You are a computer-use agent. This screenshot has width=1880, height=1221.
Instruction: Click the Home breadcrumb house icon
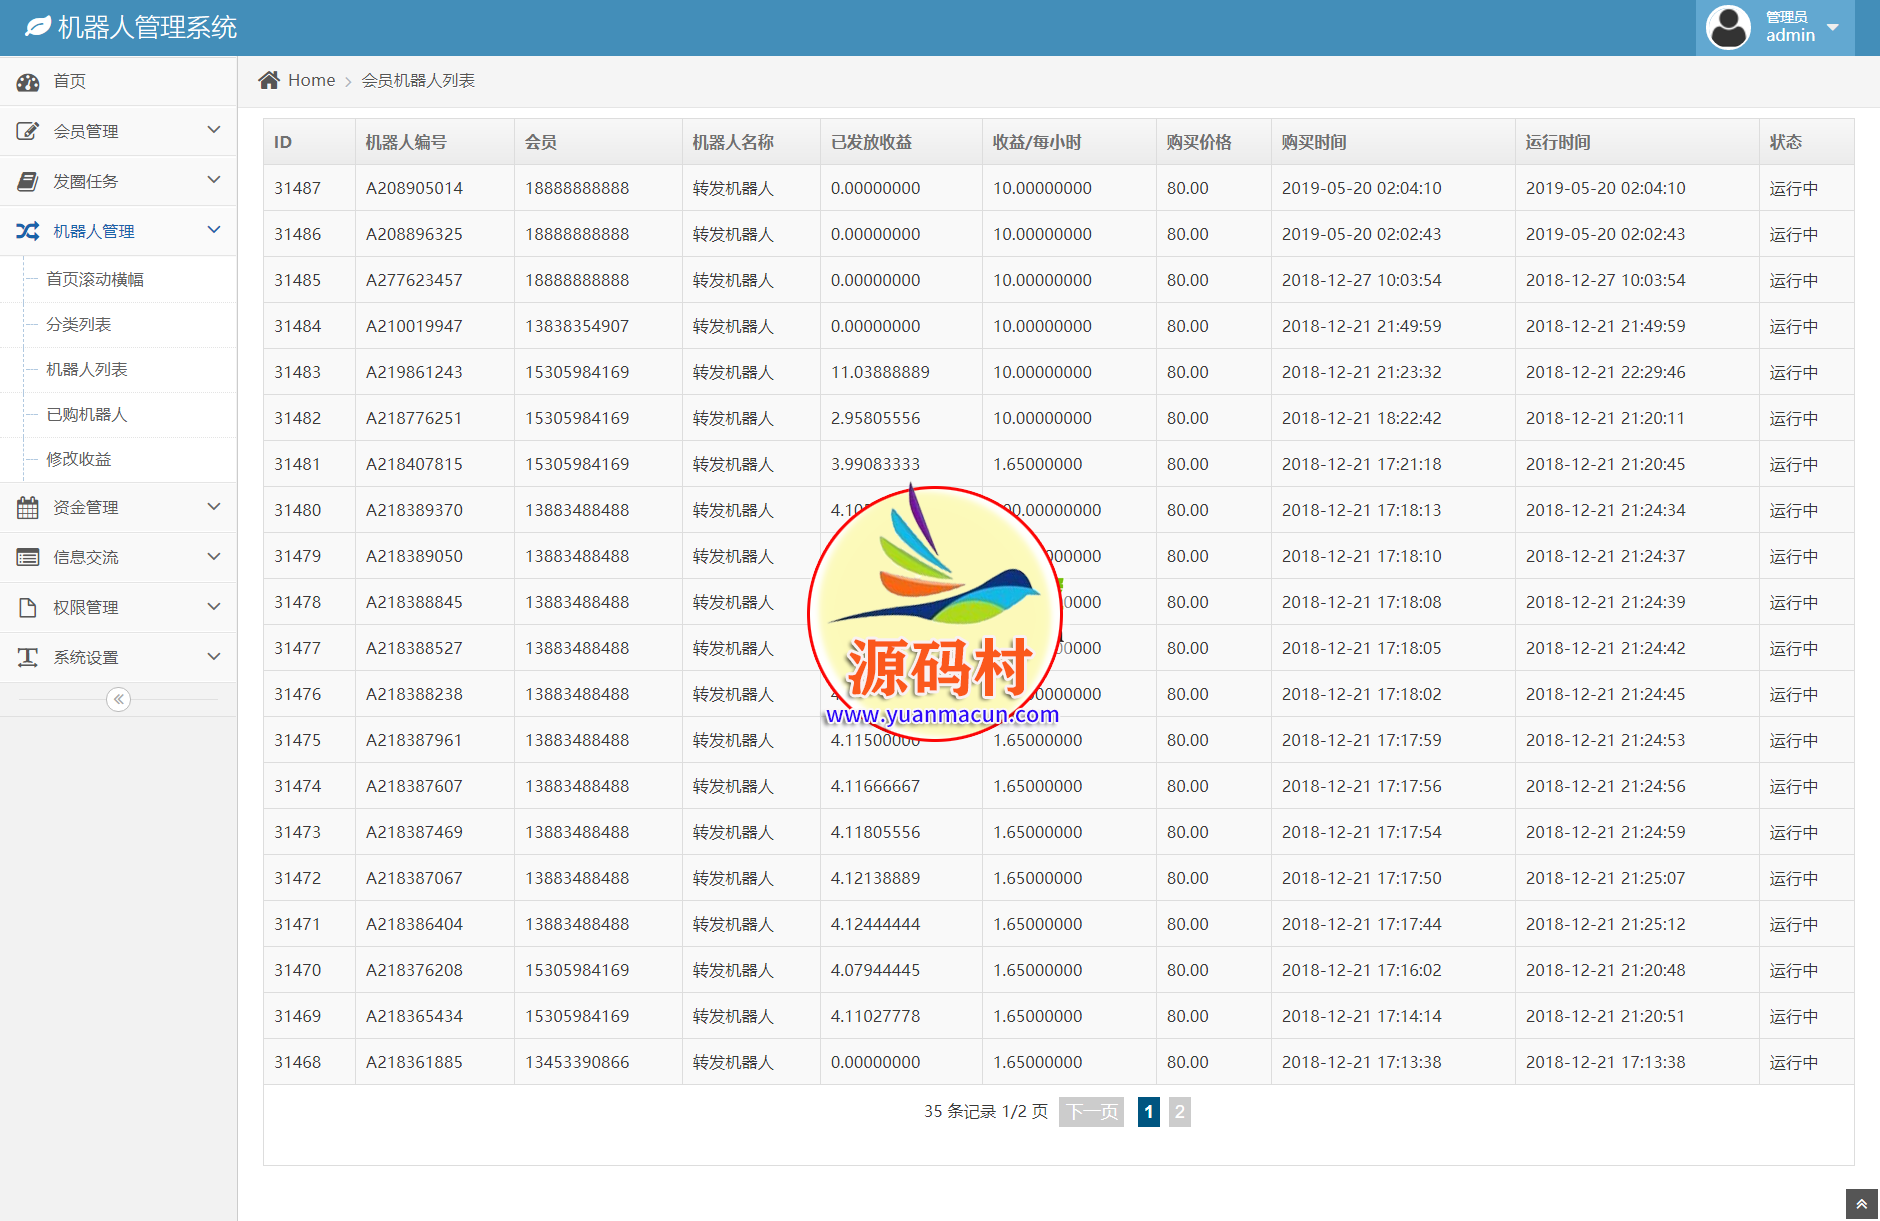[269, 80]
